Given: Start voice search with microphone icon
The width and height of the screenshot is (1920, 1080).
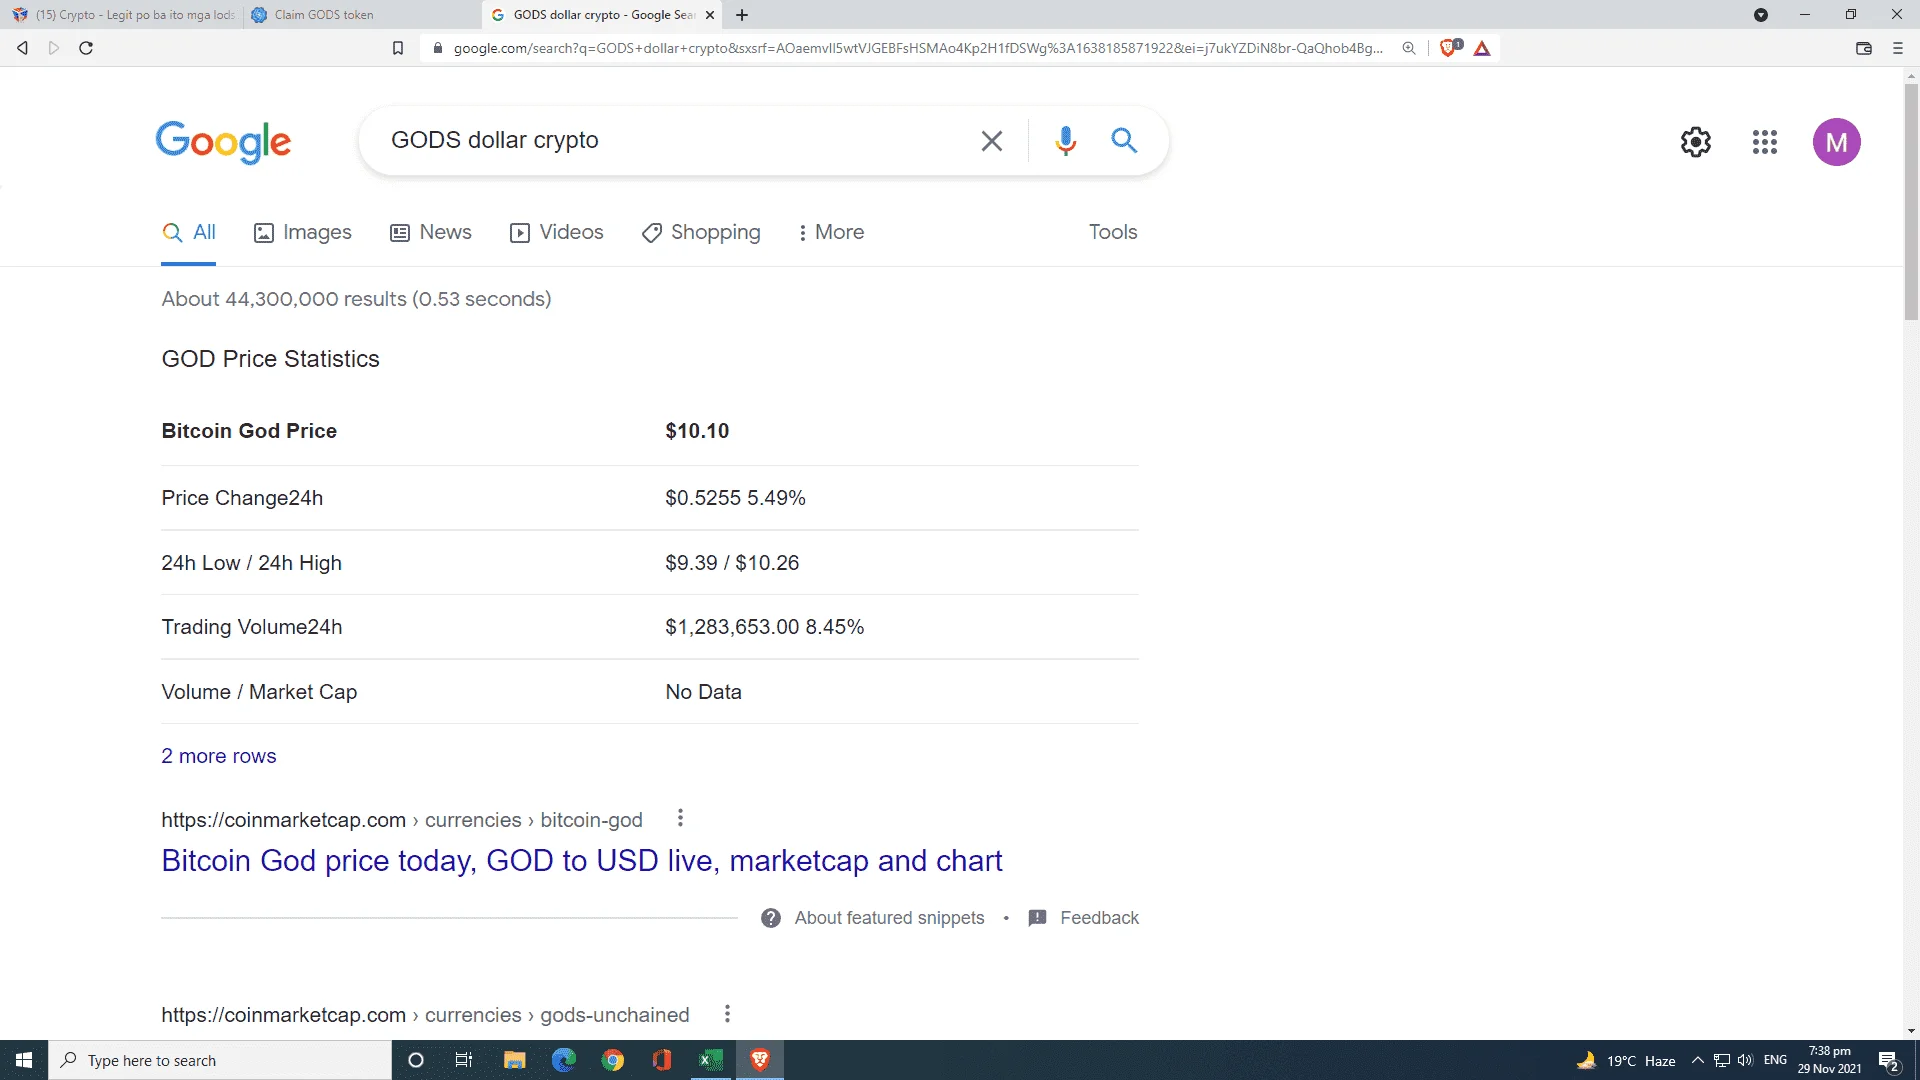Looking at the screenshot, I should (1066, 141).
